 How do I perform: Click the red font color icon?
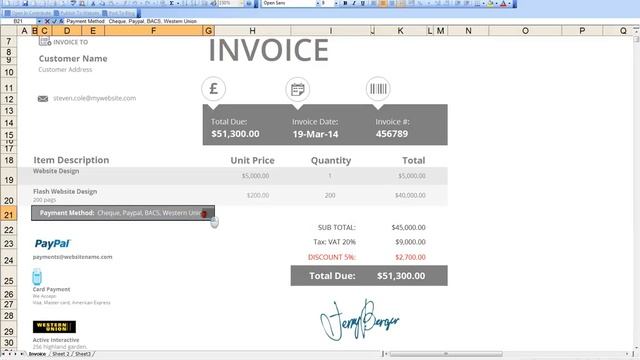coord(503,3)
